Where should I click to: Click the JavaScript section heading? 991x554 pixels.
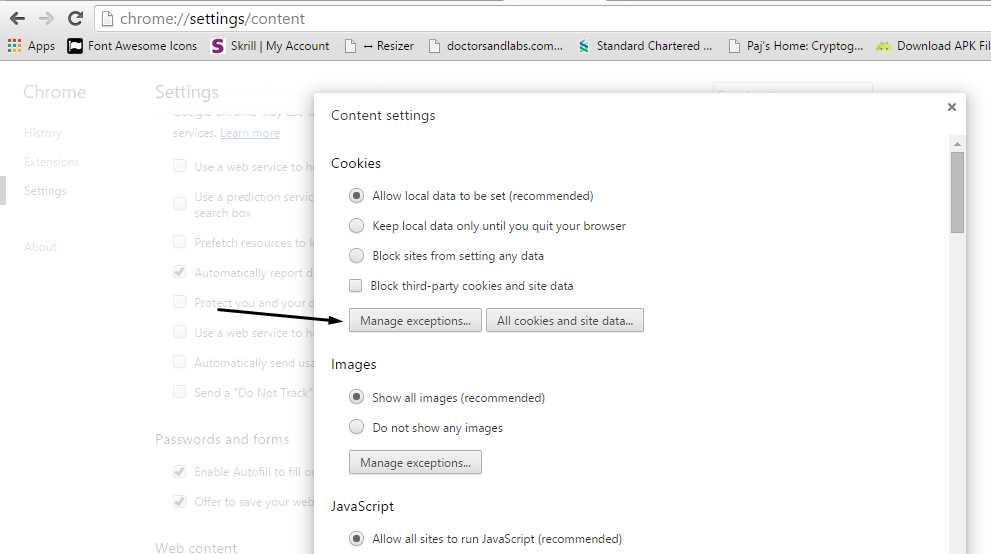pyautogui.click(x=362, y=506)
